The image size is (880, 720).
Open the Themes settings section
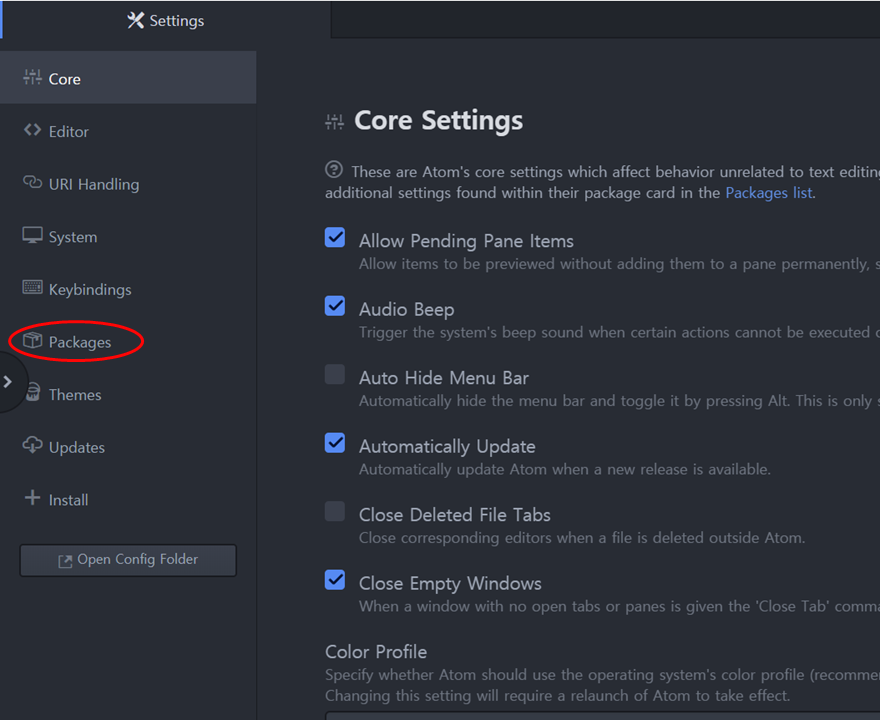74,395
